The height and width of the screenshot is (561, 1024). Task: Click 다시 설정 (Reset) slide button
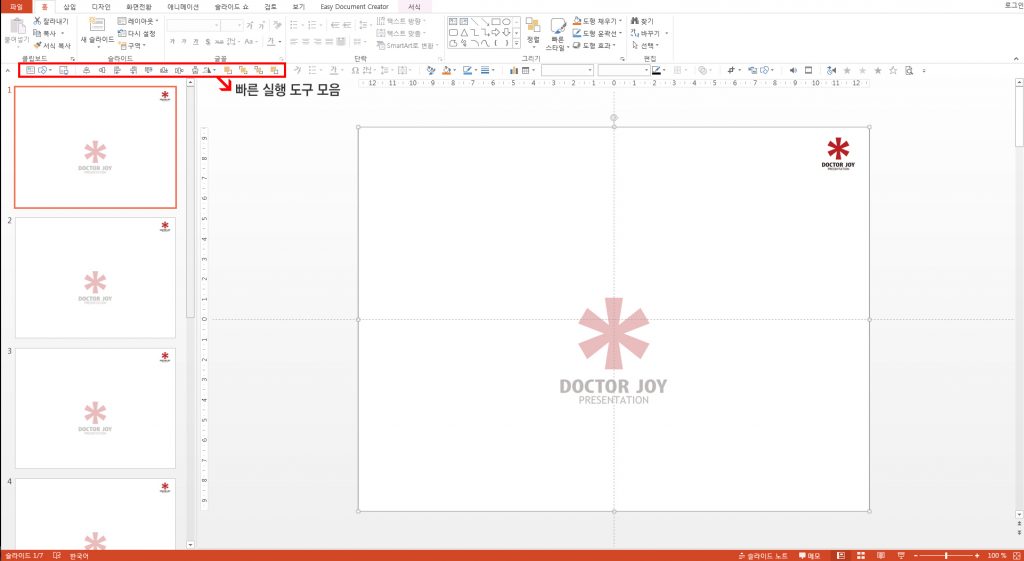click(x=136, y=33)
